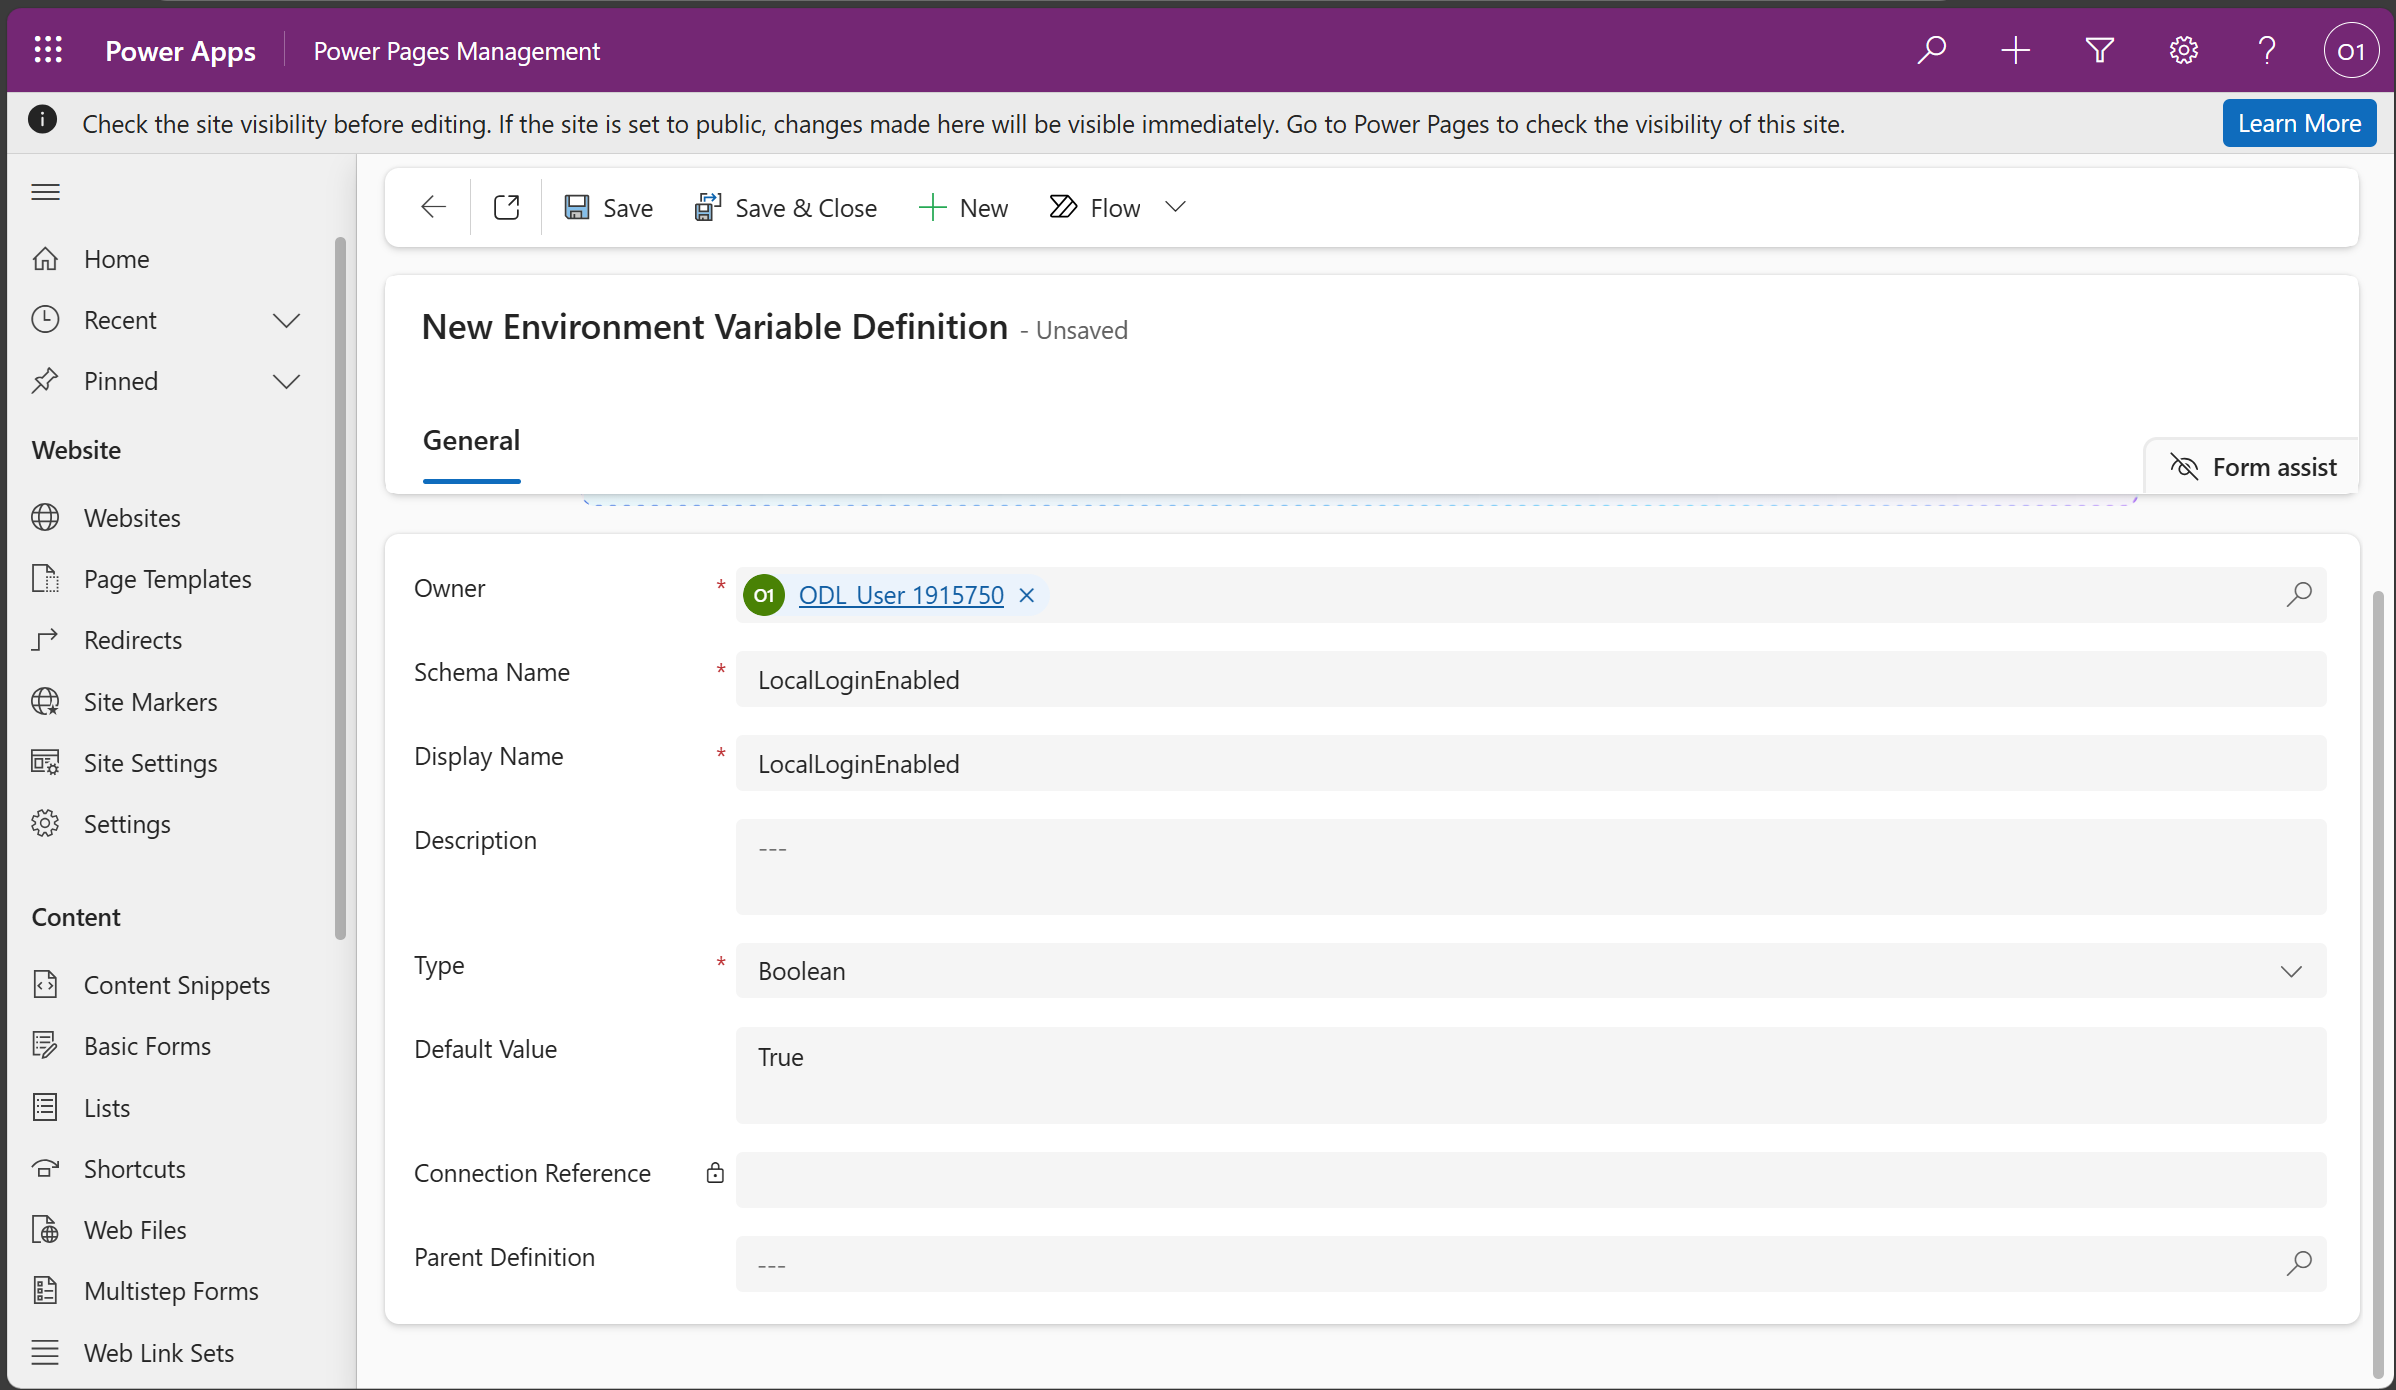Expand the Recent section in the sidebar
The image size is (2396, 1390).
pyautogui.click(x=286, y=320)
